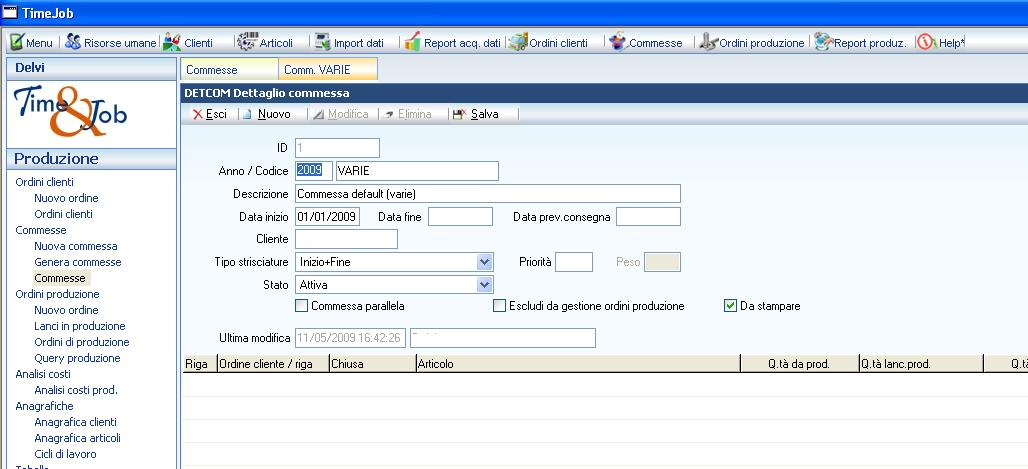The image size is (1028, 469).
Task: Select highlighted Commesse sidebar item
Action: [x=60, y=278]
